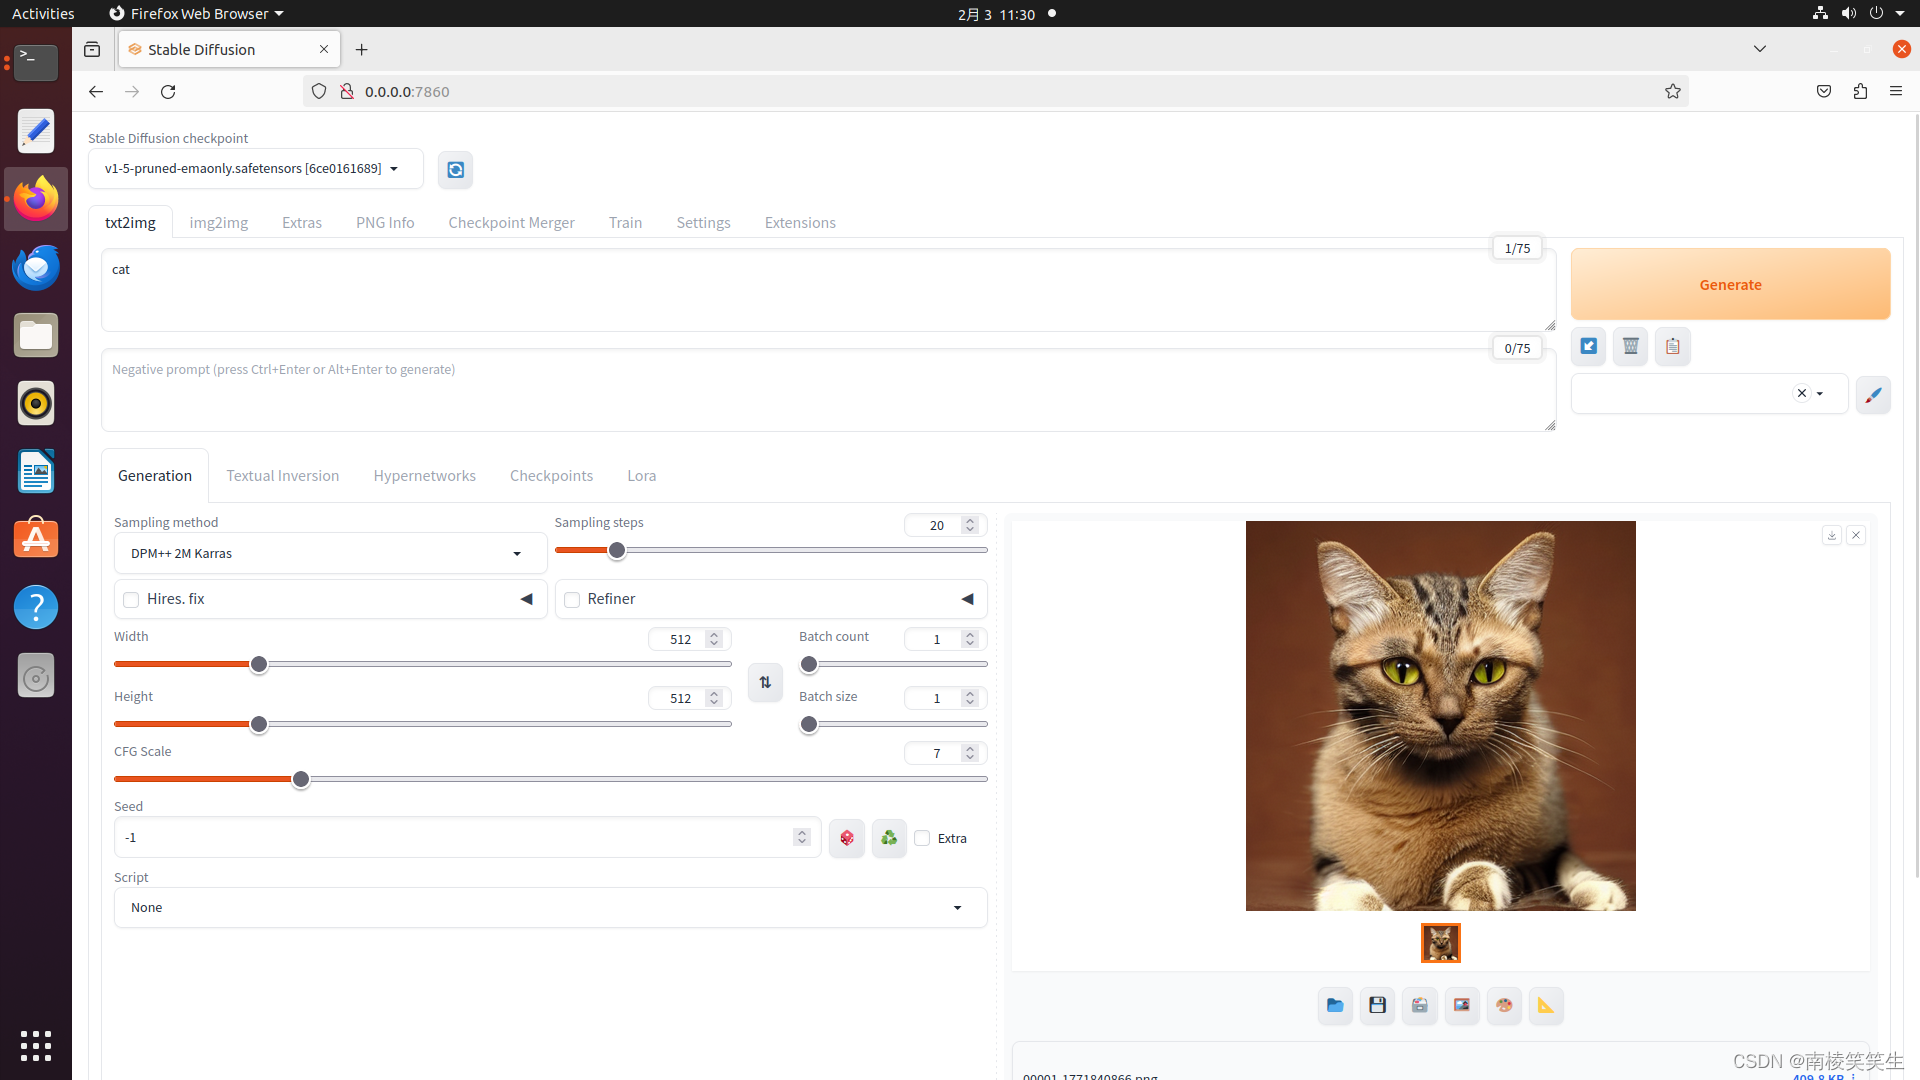Clear prompt with the trash icon
This screenshot has width=1920, height=1080.
click(1631, 347)
